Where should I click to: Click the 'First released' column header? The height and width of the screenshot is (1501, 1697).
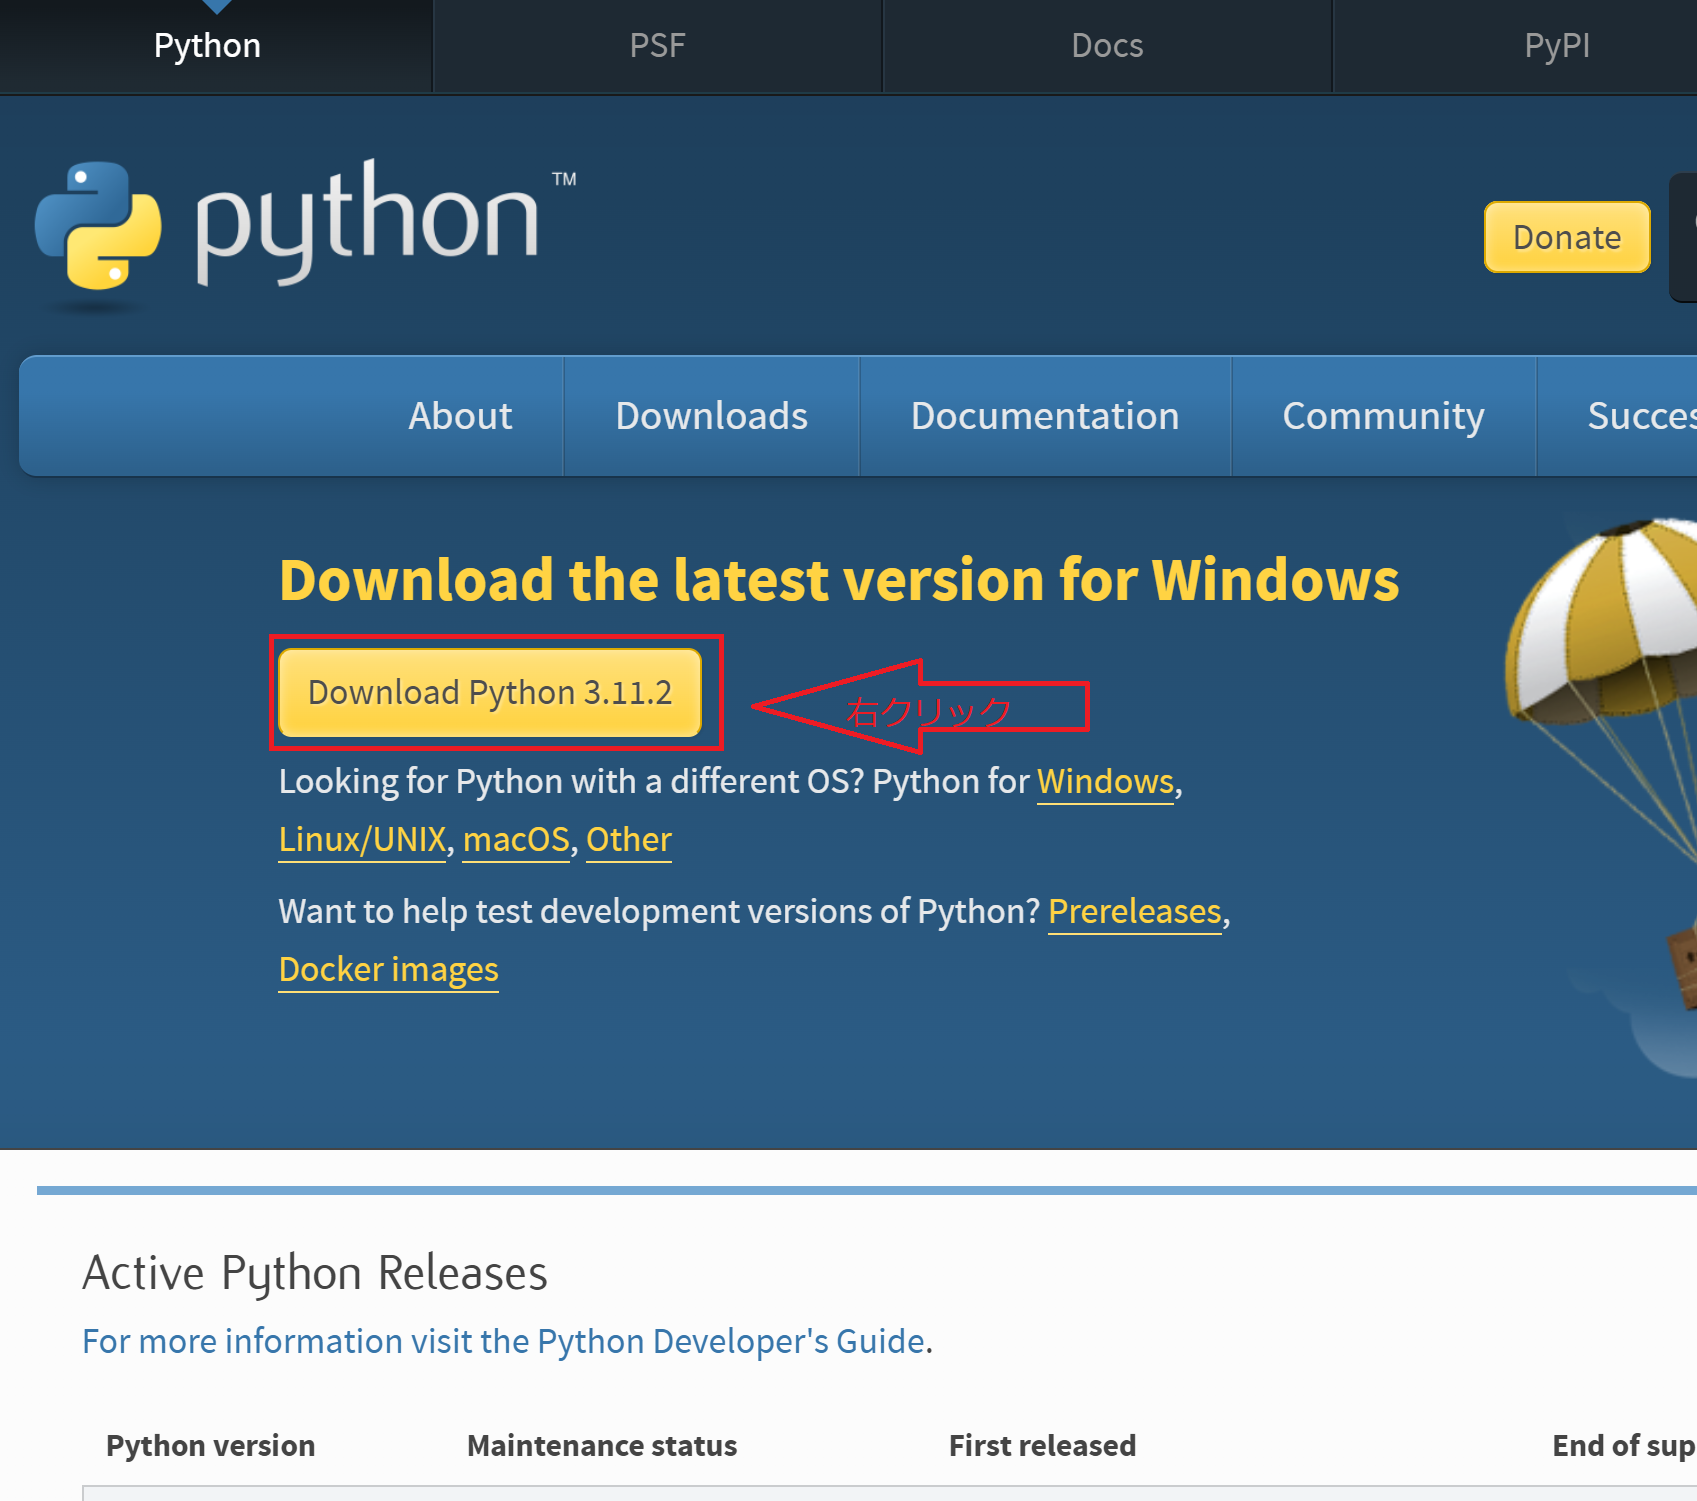click(1042, 1445)
